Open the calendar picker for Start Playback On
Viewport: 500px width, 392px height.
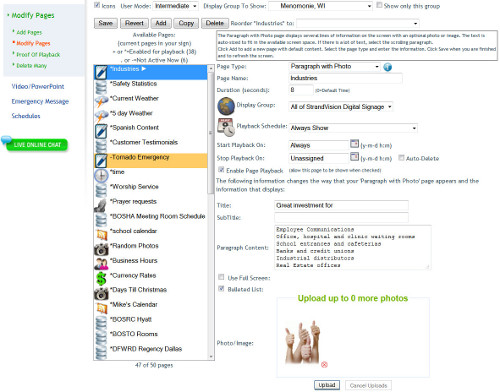(x=354, y=144)
